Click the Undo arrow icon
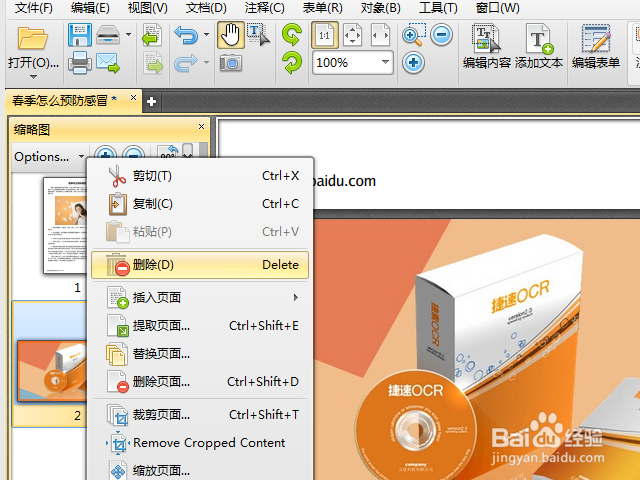This screenshot has width=640, height=480. coord(186,35)
